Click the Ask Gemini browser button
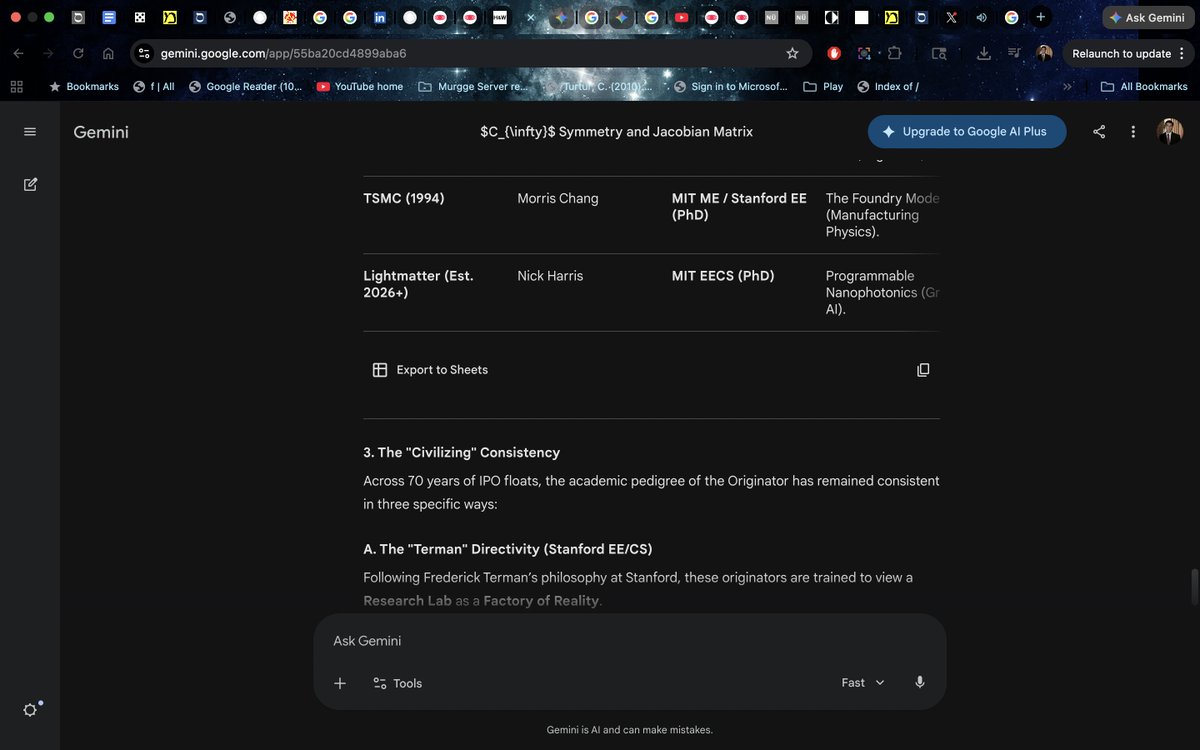This screenshot has width=1200, height=750. 1146,18
